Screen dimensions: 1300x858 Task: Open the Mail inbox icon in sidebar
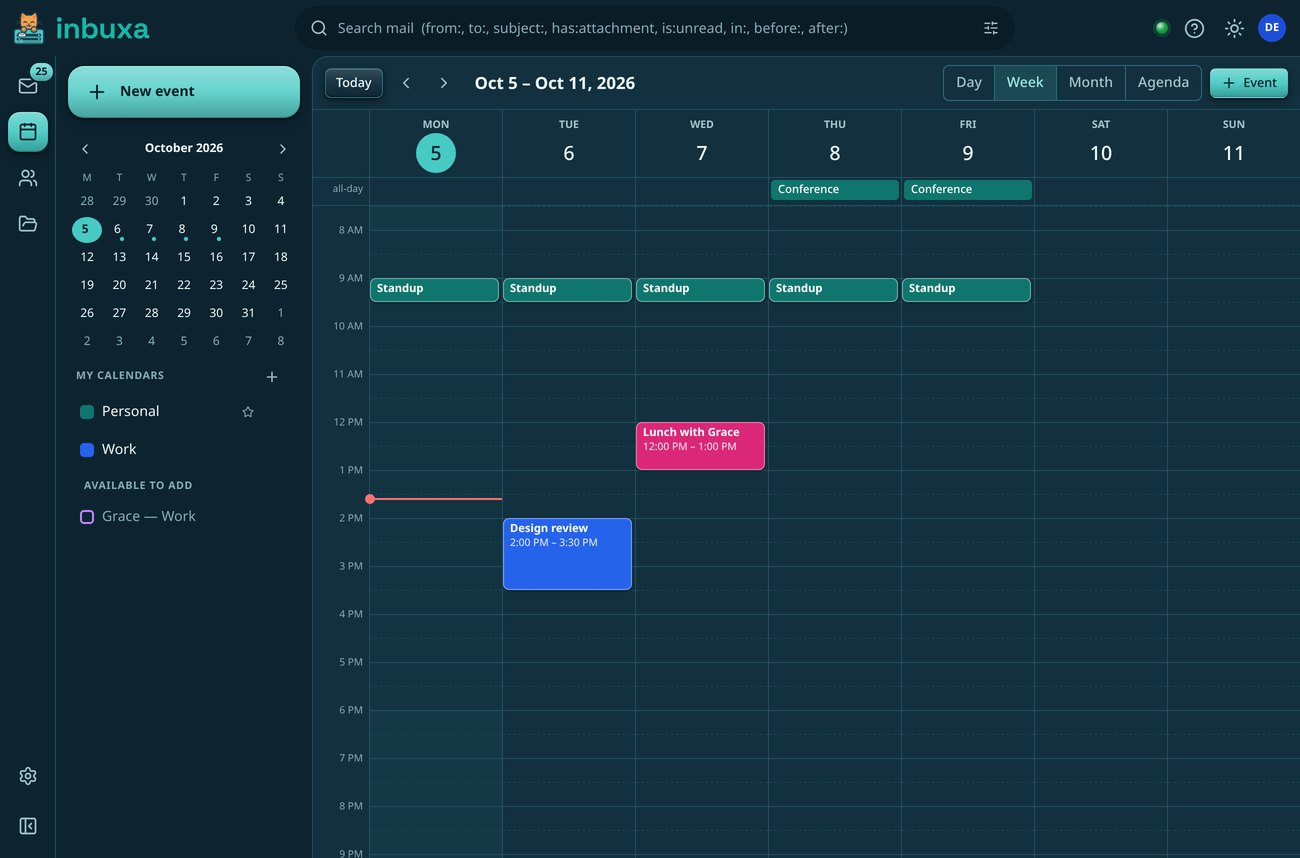point(28,86)
